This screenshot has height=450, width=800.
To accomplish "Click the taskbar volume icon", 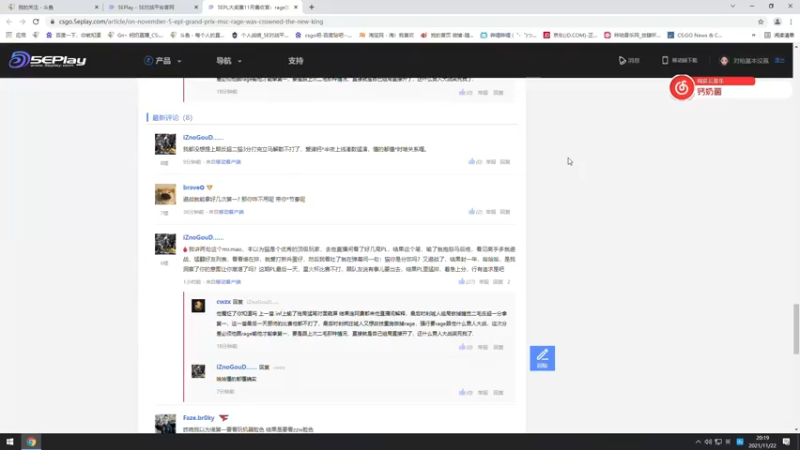I will pos(708,442).
